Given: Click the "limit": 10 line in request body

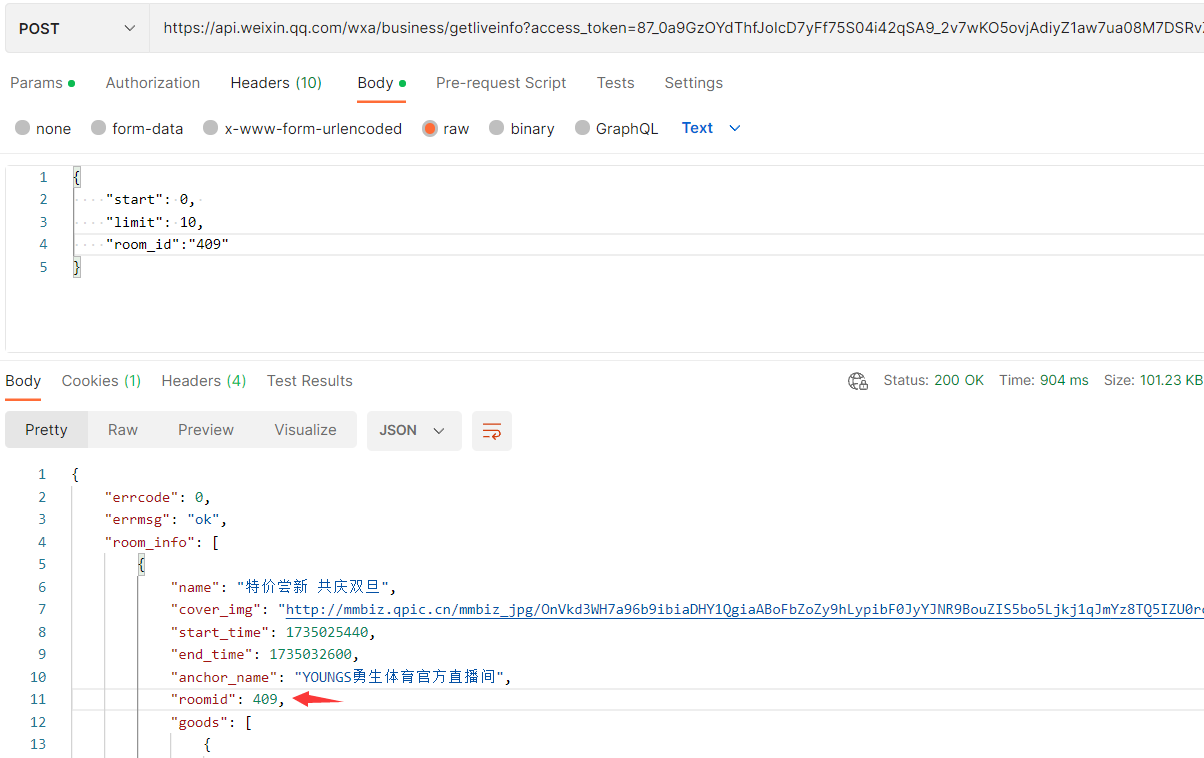Looking at the screenshot, I should pos(154,222).
